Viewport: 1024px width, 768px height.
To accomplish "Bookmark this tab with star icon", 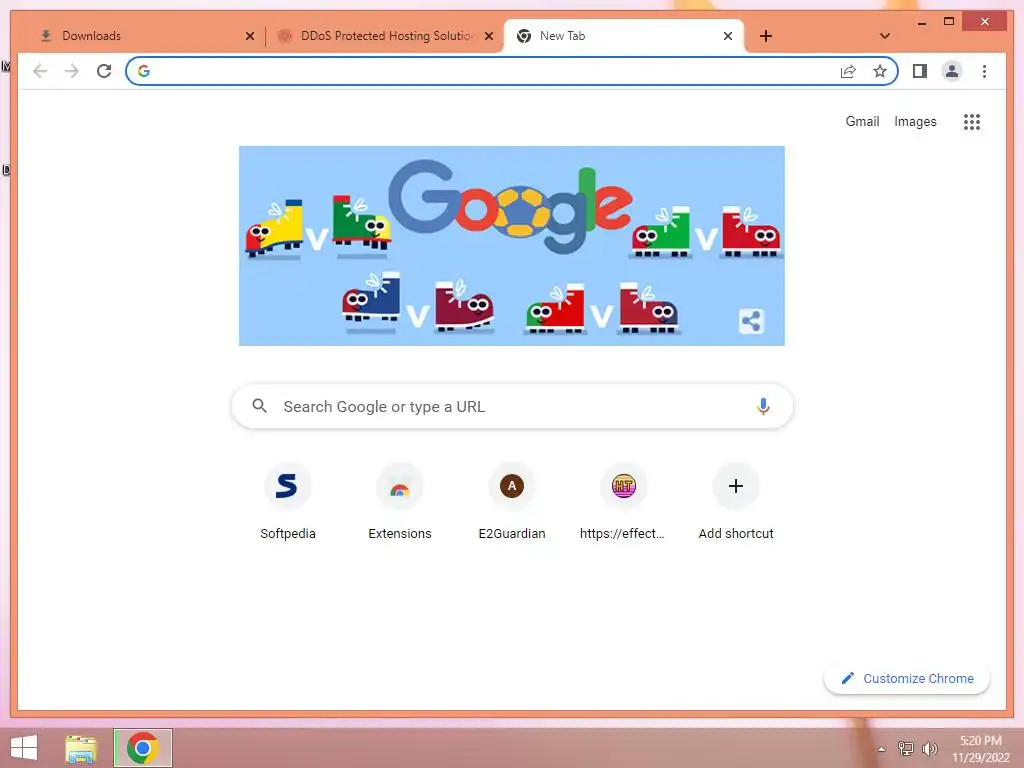I will (x=880, y=71).
